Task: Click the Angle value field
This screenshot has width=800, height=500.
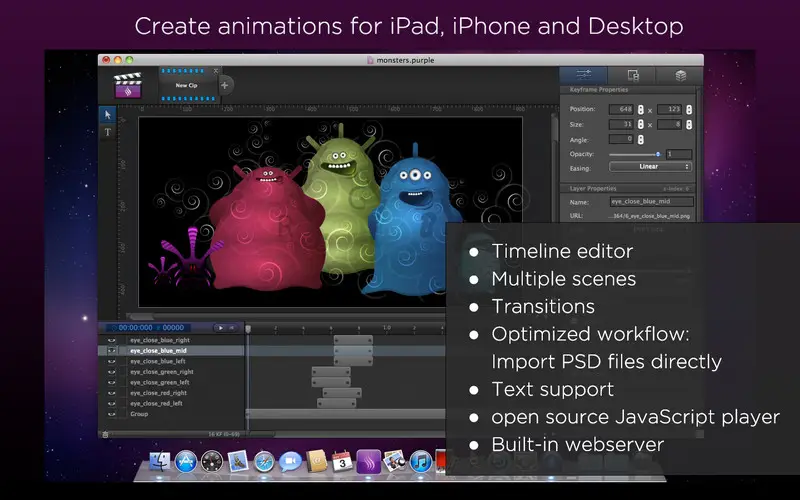Action: pos(621,139)
